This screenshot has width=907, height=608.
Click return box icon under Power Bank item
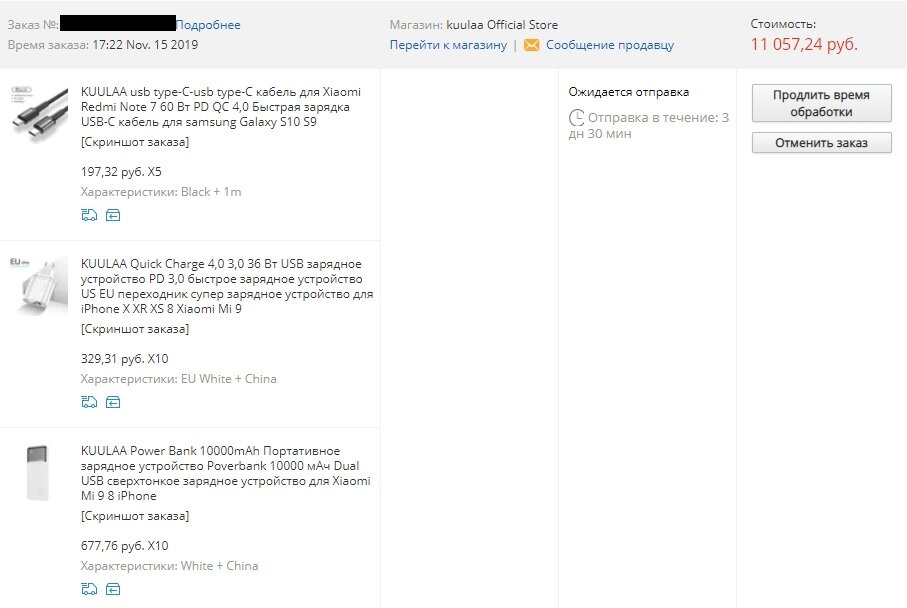(113, 589)
